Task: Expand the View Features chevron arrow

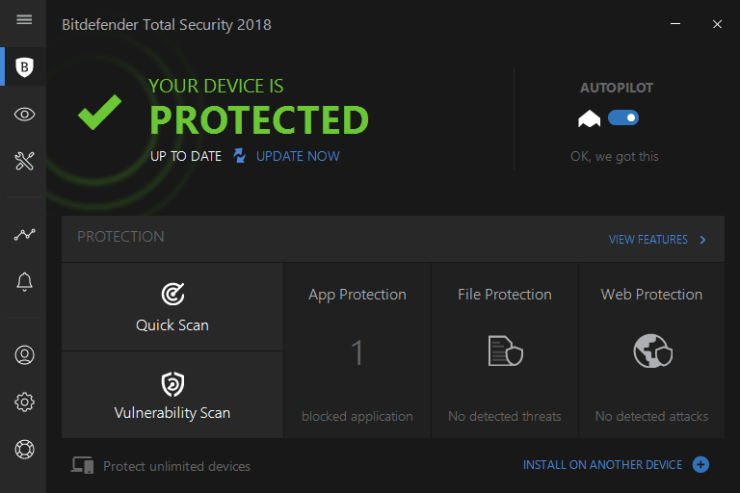Action: pos(703,240)
